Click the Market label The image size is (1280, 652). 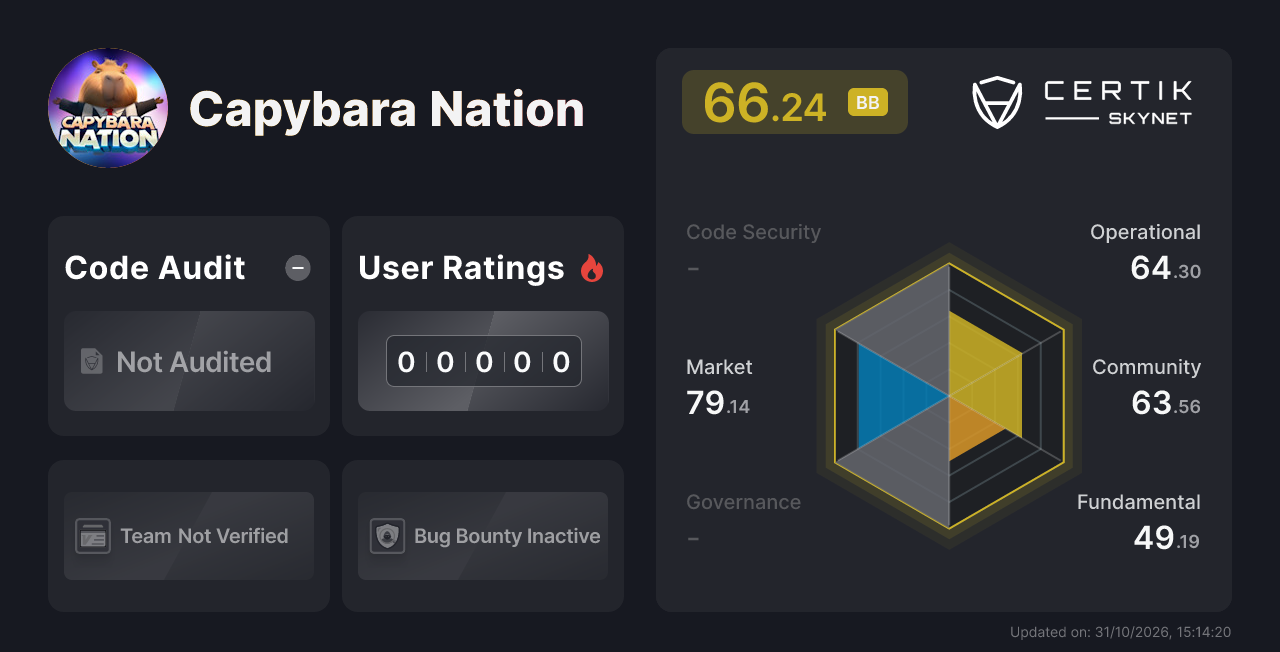(x=719, y=367)
